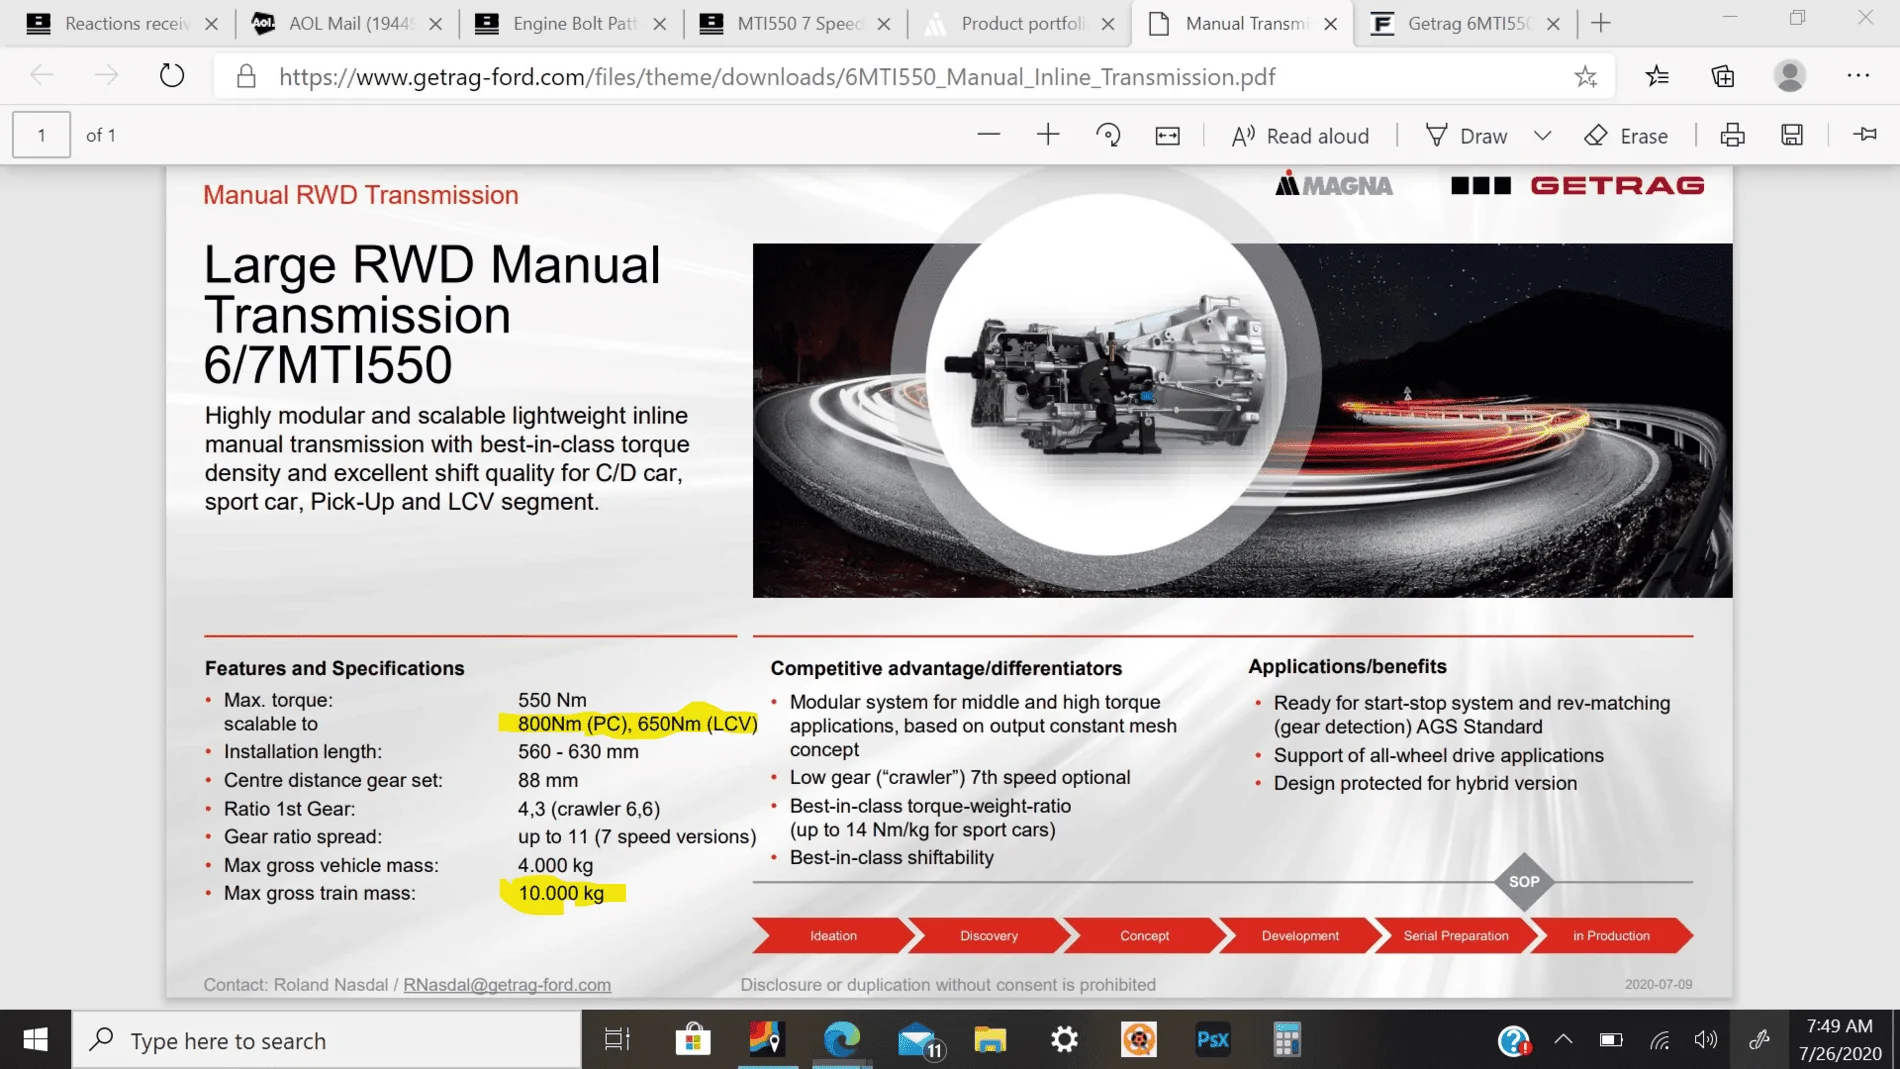Viewport: 1900px width, 1069px height.
Task: Start Read aloud for the PDF
Action: coord(1300,136)
